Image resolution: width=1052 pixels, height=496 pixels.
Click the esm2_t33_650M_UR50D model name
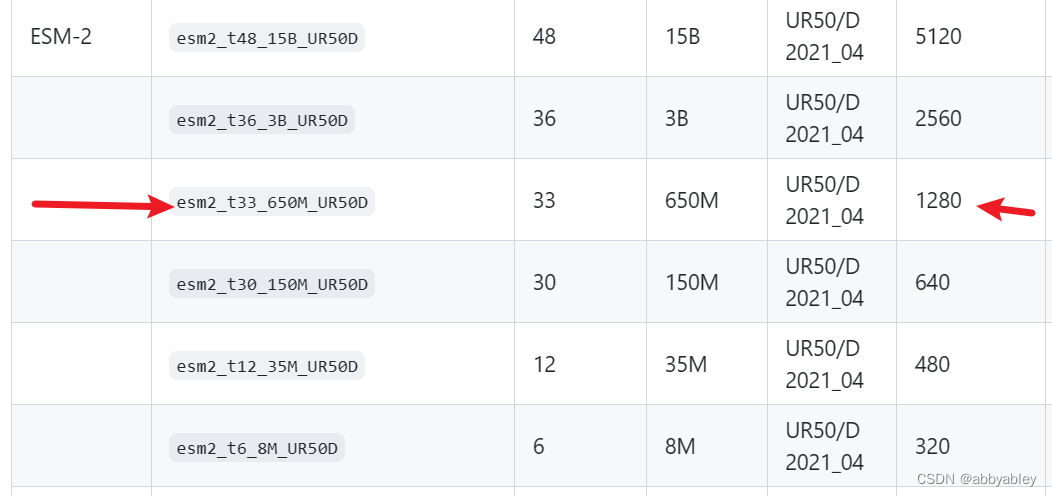click(272, 202)
